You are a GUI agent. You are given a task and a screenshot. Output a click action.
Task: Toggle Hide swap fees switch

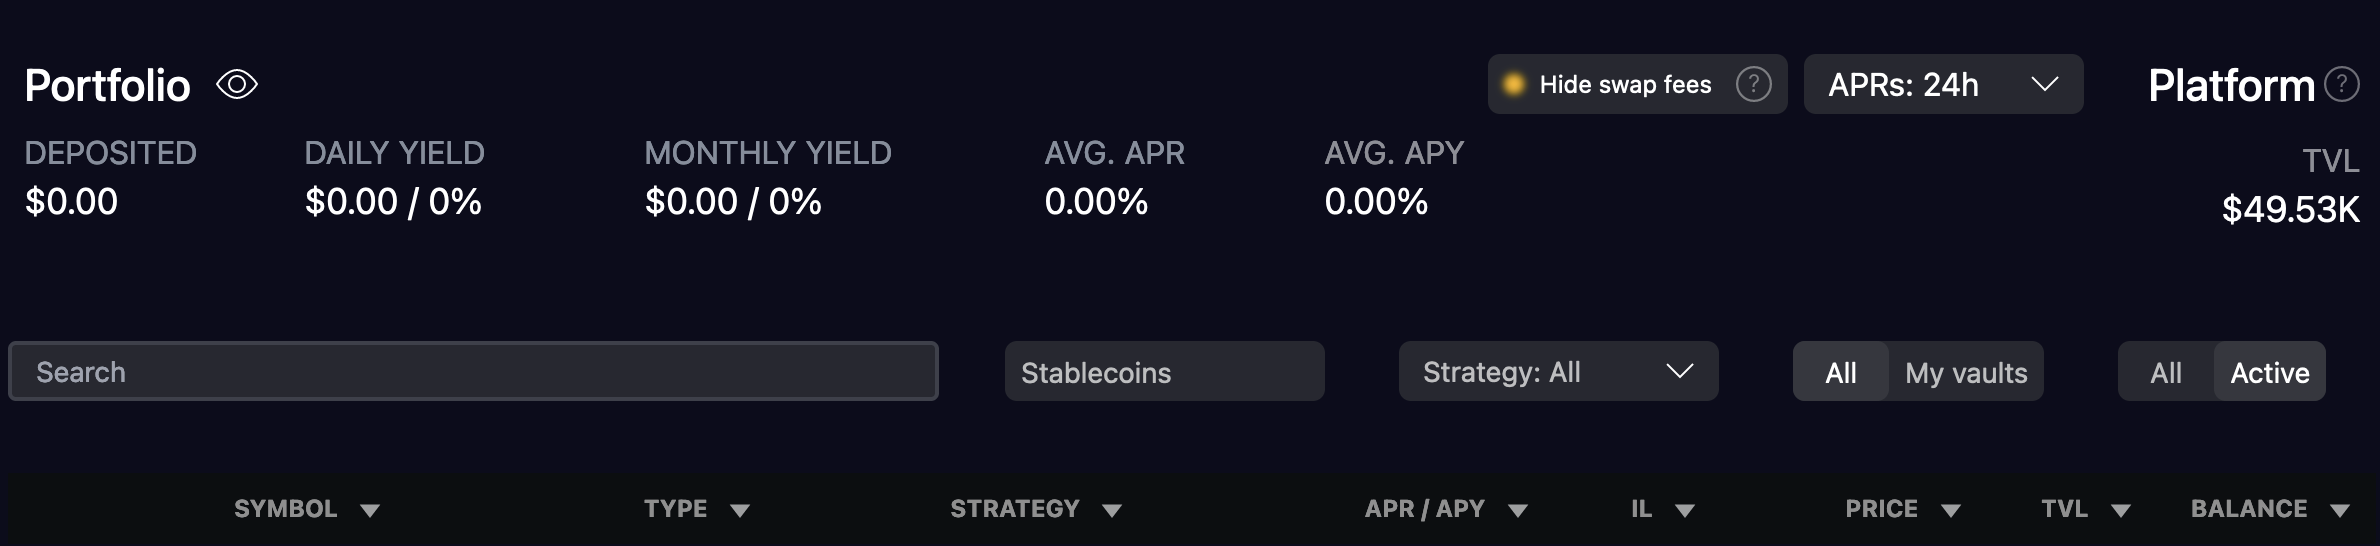[x=1514, y=84]
